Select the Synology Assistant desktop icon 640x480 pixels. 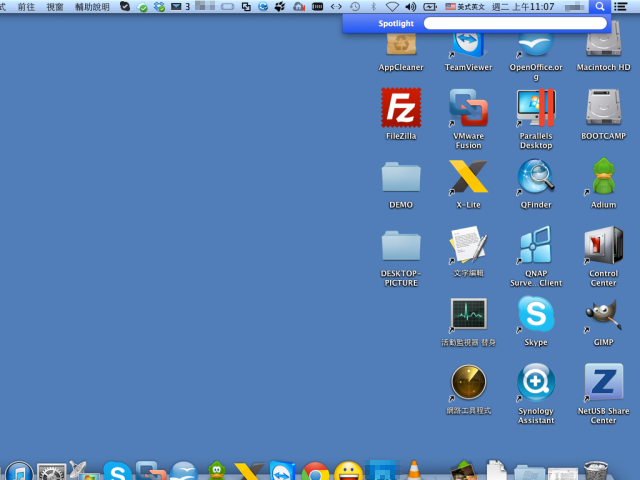pyautogui.click(x=536, y=382)
